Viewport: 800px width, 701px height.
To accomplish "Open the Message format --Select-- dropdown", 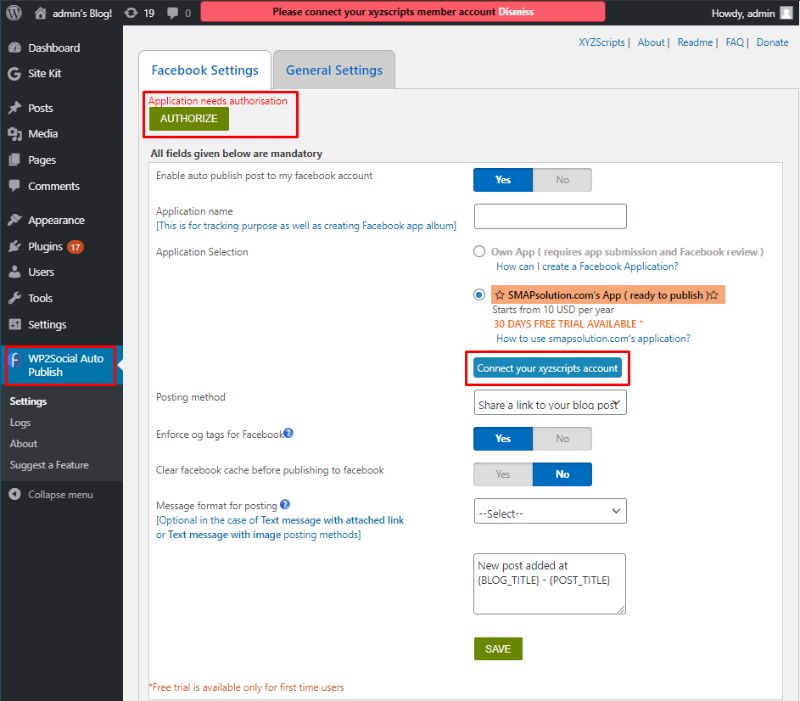I will point(550,511).
